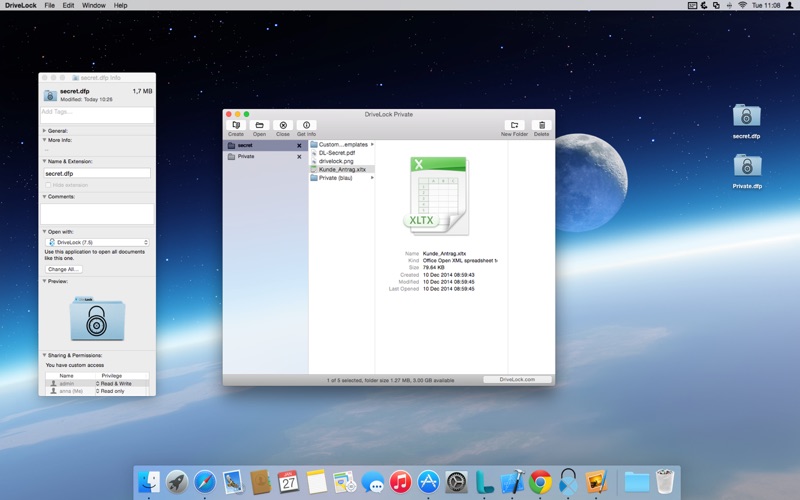Open the Edit menu
This screenshot has height=500, width=800.
coord(68,5)
